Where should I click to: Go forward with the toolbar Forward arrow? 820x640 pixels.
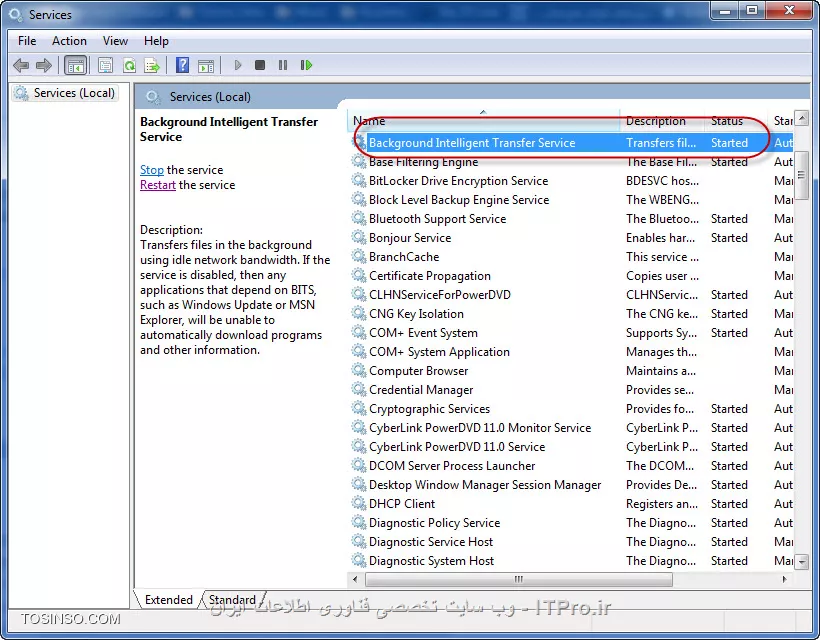point(44,65)
